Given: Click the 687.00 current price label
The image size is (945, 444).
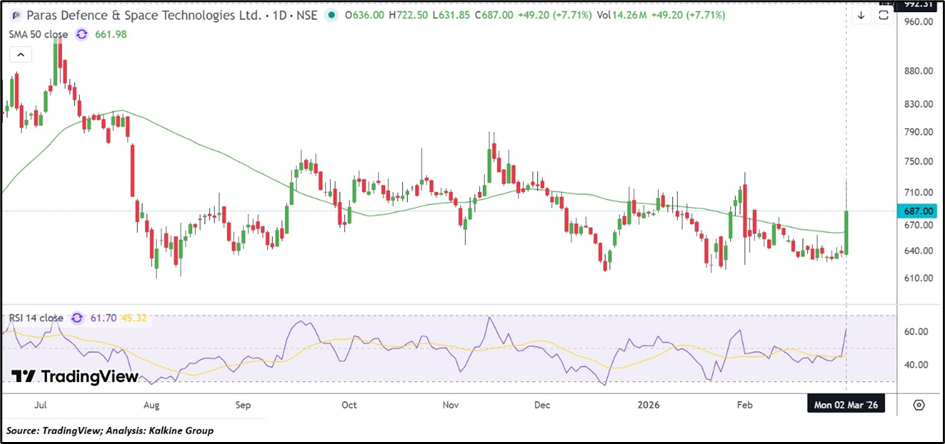Looking at the screenshot, I should pos(918,211).
